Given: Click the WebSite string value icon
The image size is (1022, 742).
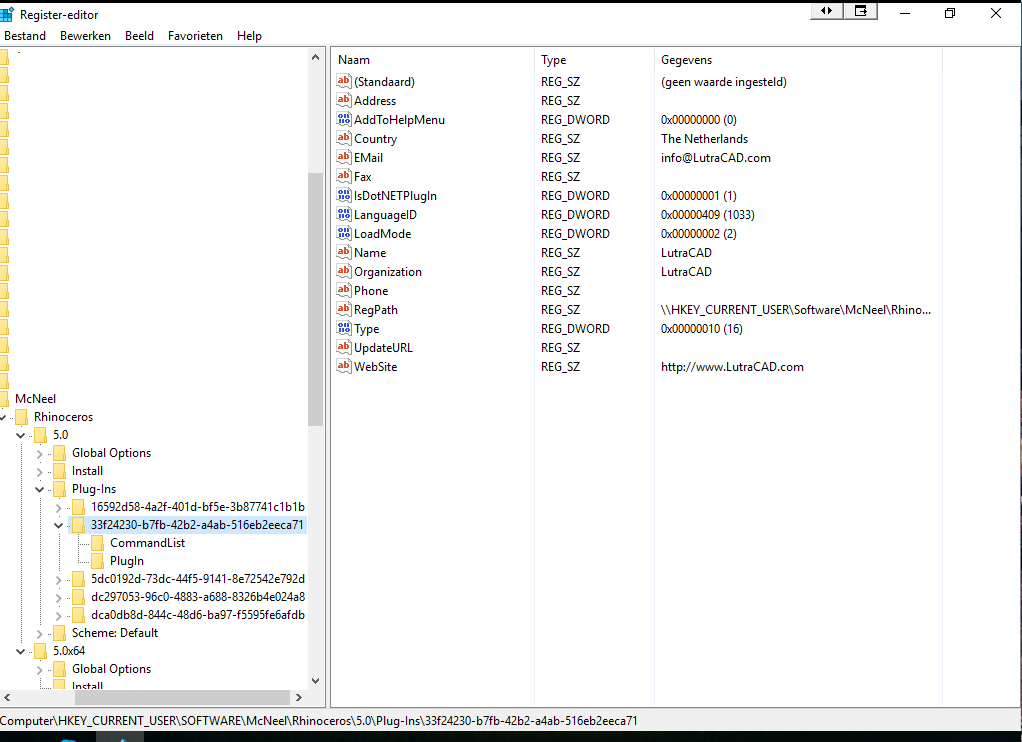Looking at the screenshot, I should tap(343, 365).
